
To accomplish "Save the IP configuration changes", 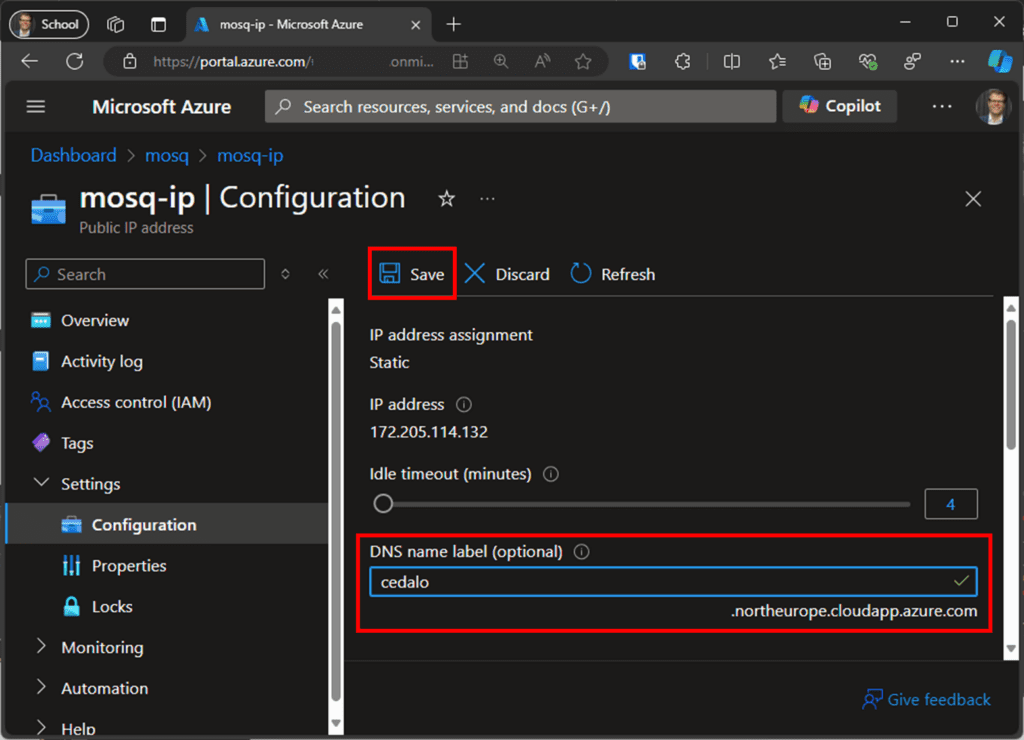I will pos(412,273).
